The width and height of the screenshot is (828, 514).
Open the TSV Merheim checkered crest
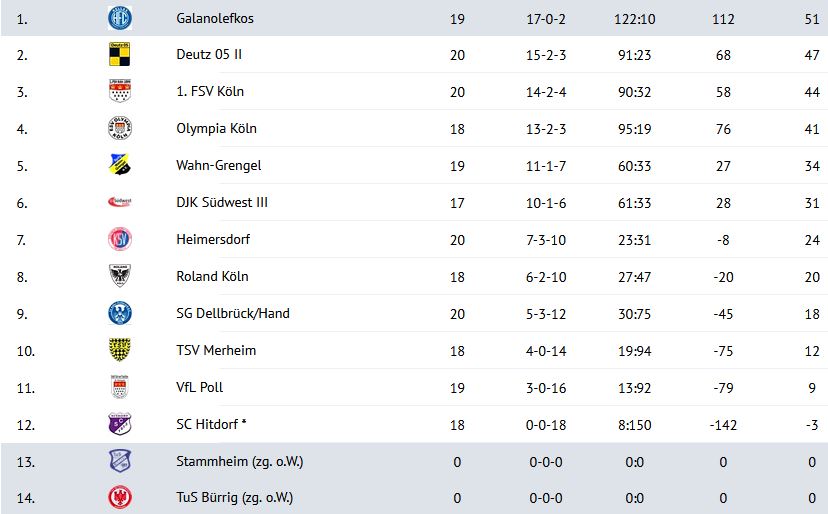coord(120,350)
